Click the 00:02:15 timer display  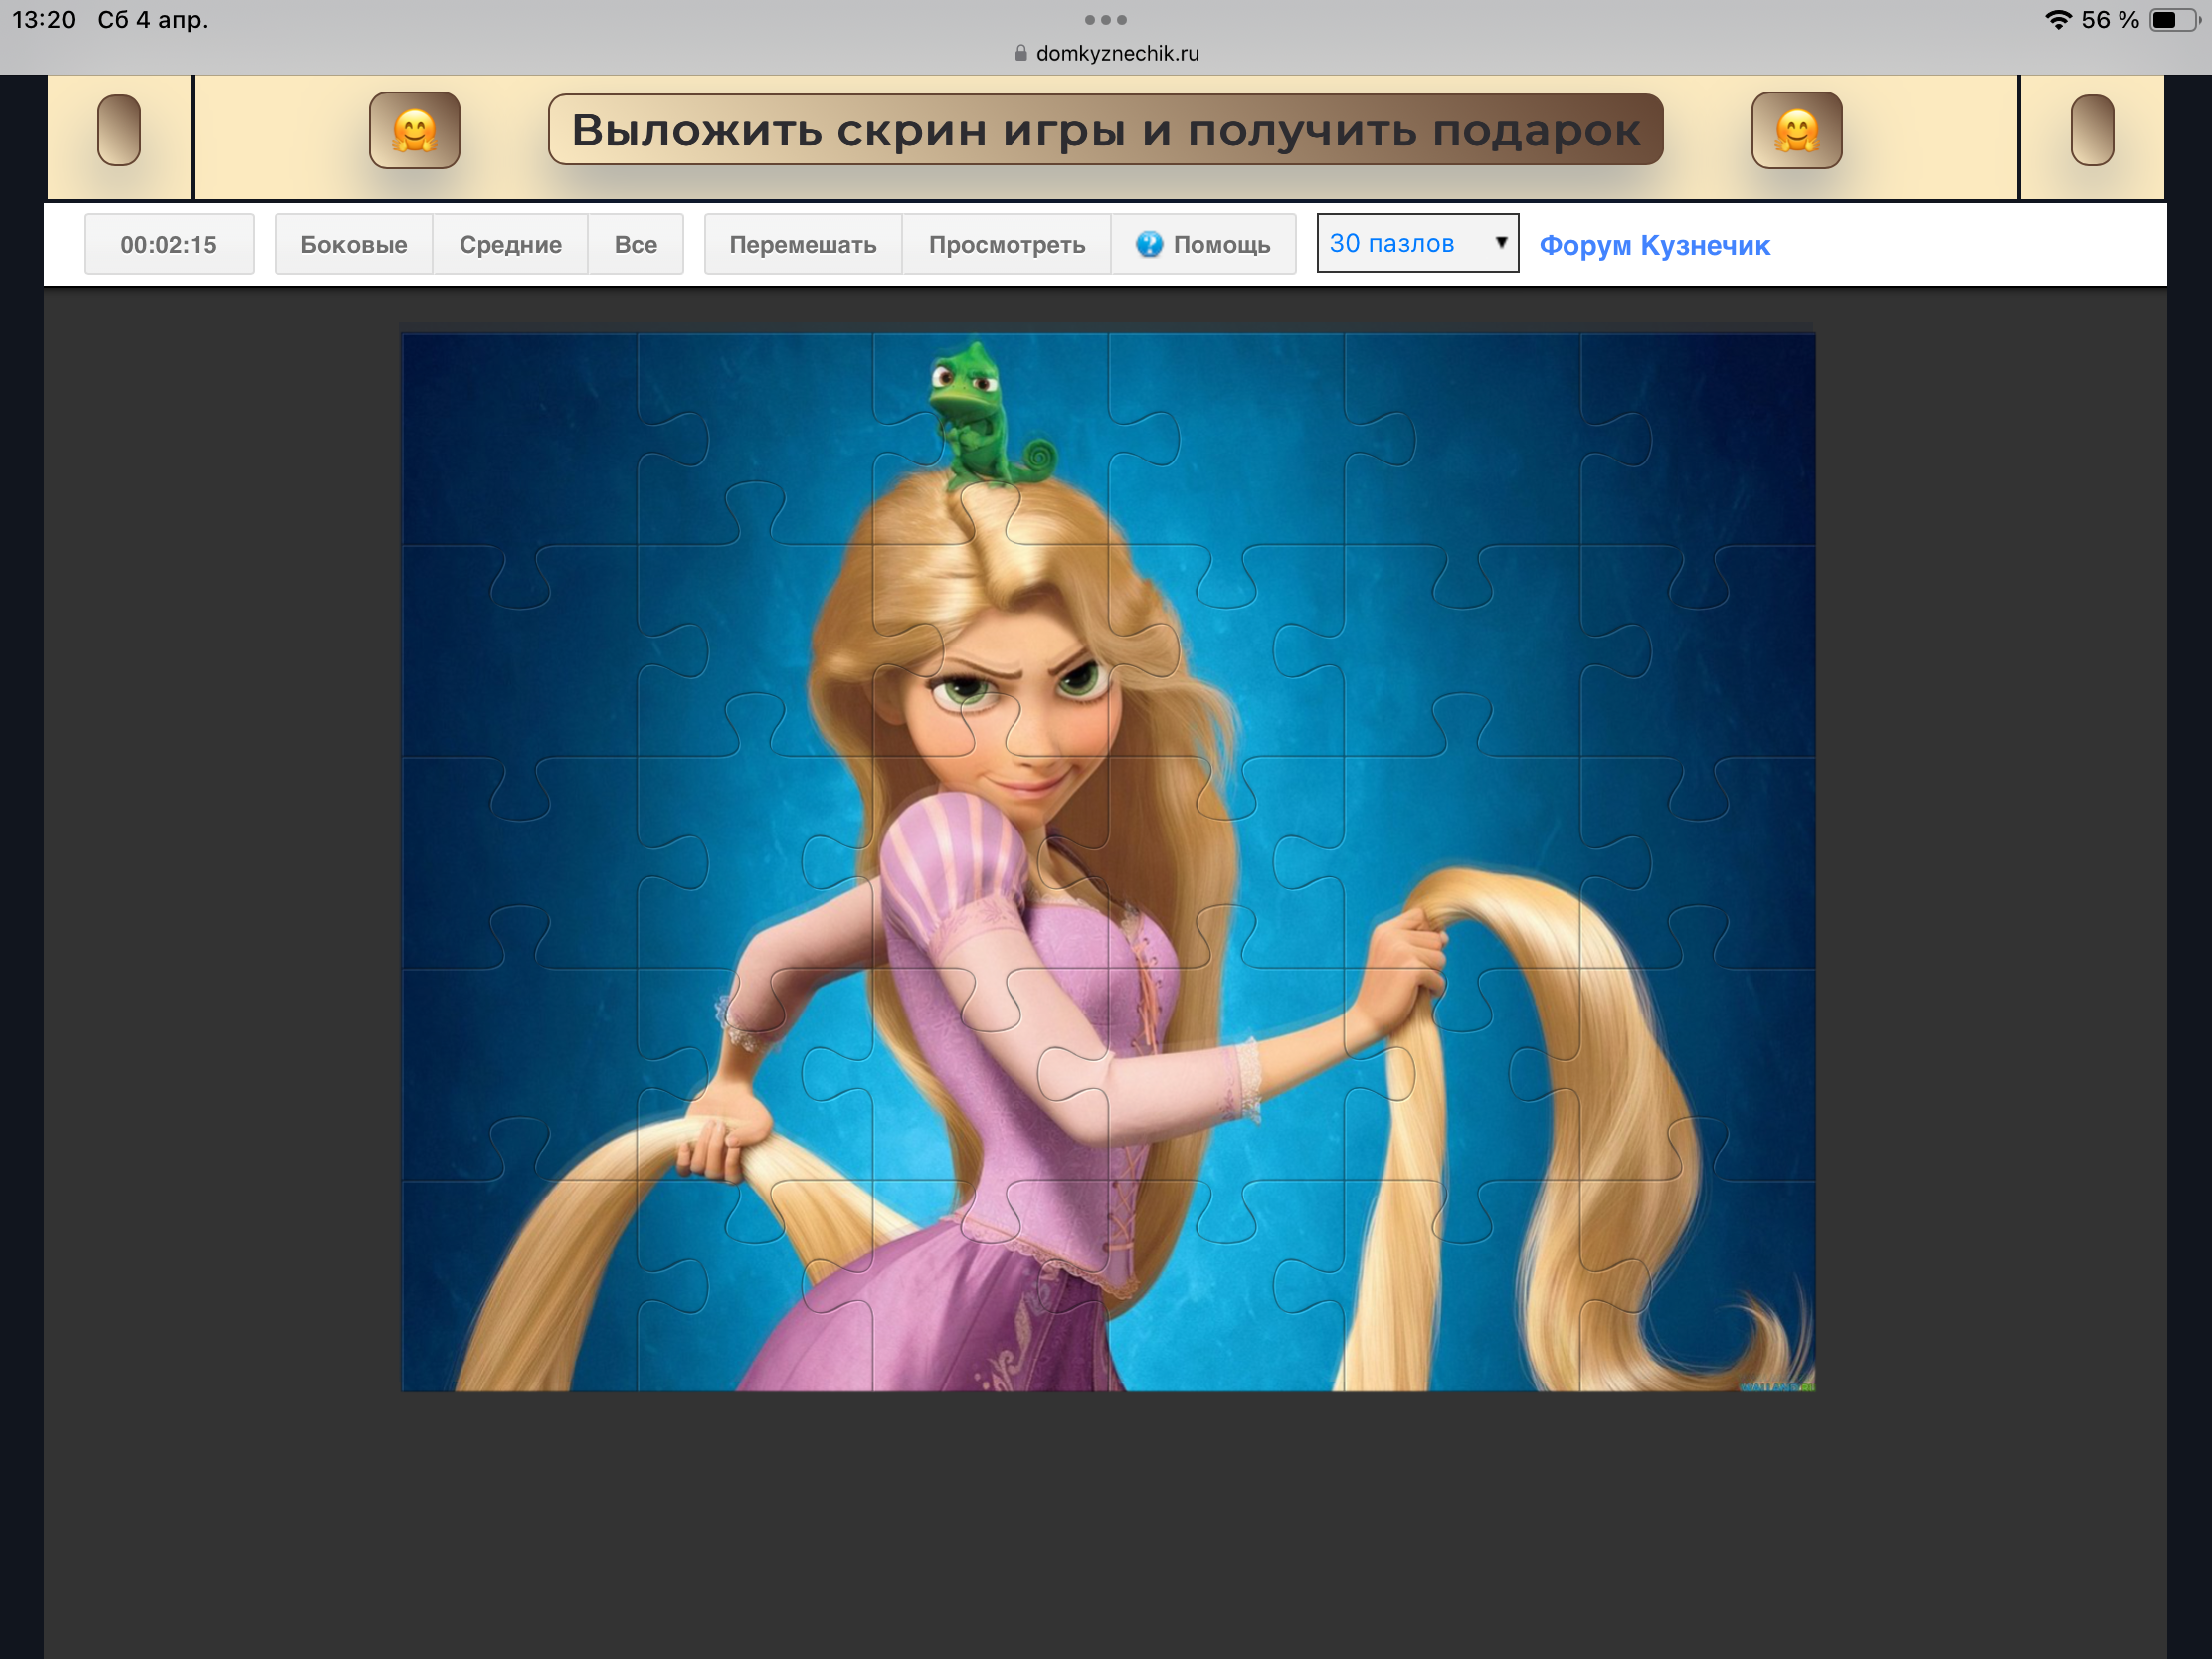168,244
